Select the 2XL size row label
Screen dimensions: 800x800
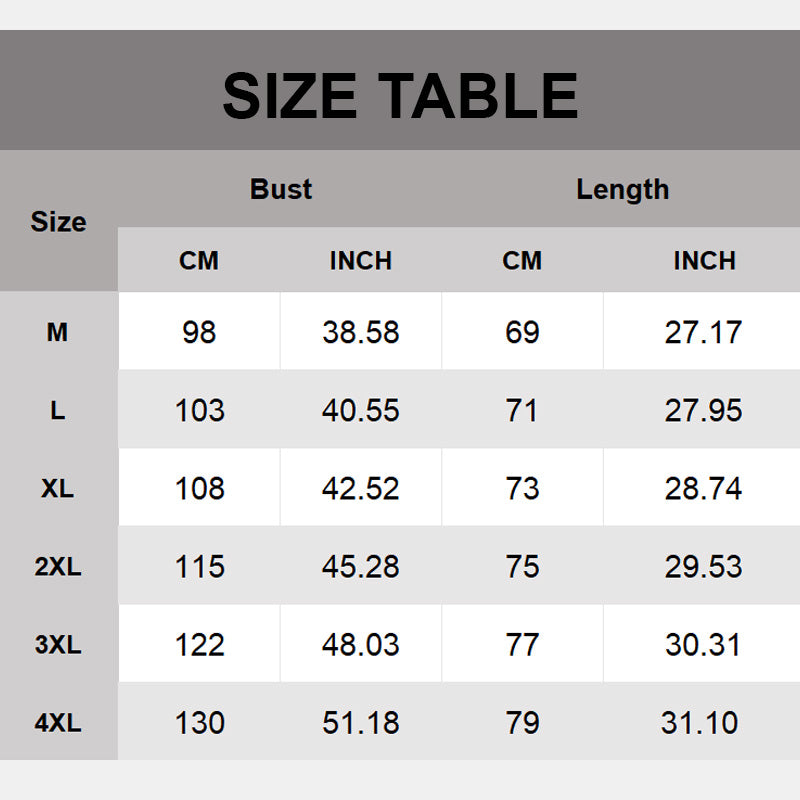[x=58, y=567]
